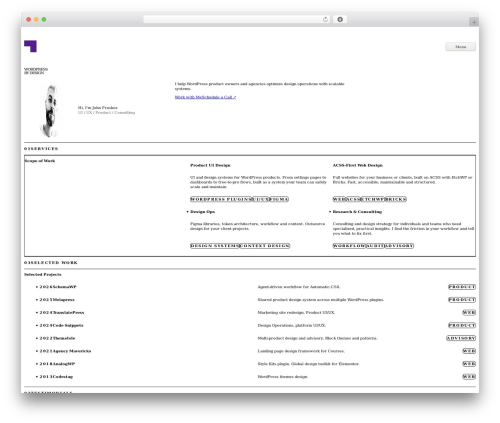Click the PRODUCT tag on the Code Snippets row
This screenshot has width=500, height=423.
tap(462, 325)
